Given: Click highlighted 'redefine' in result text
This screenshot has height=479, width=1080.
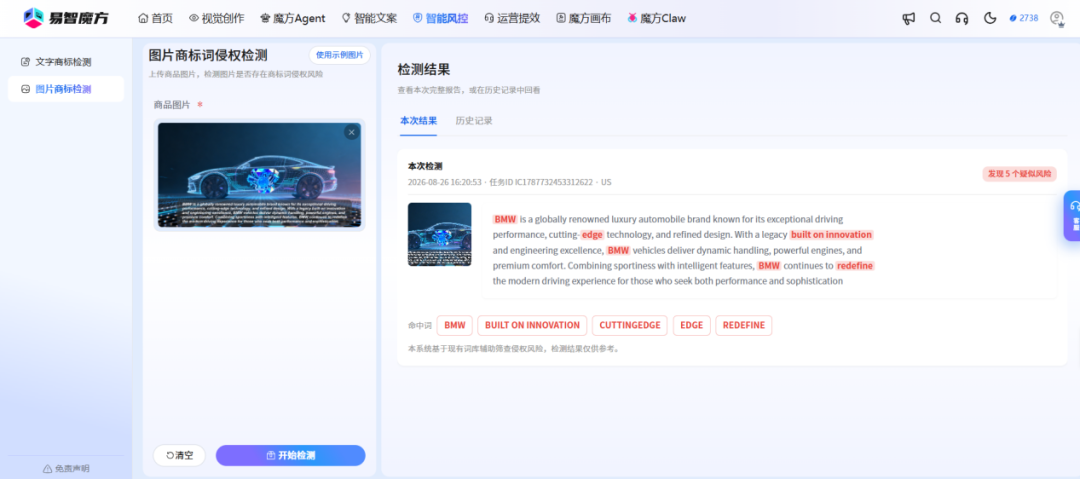Looking at the screenshot, I should pyautogui.click(x=855, y=266).
